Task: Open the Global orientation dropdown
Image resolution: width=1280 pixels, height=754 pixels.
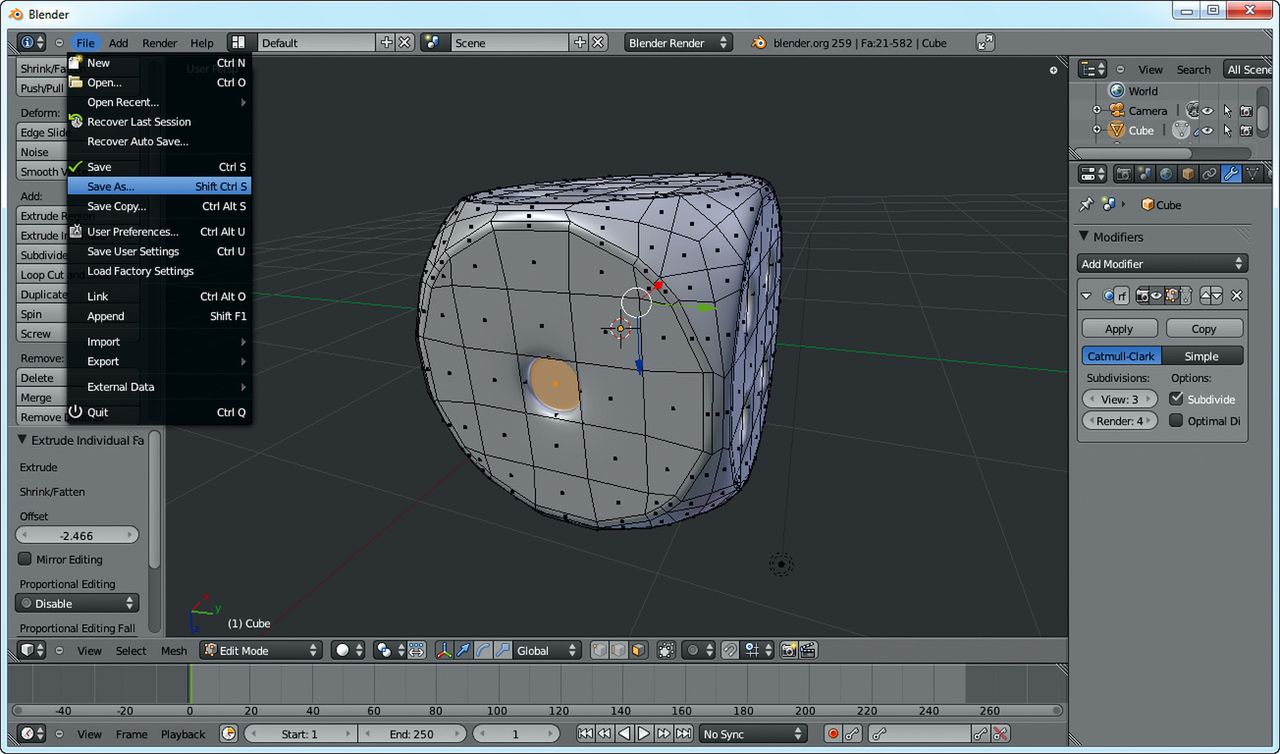Action: (x=546, y=650)
